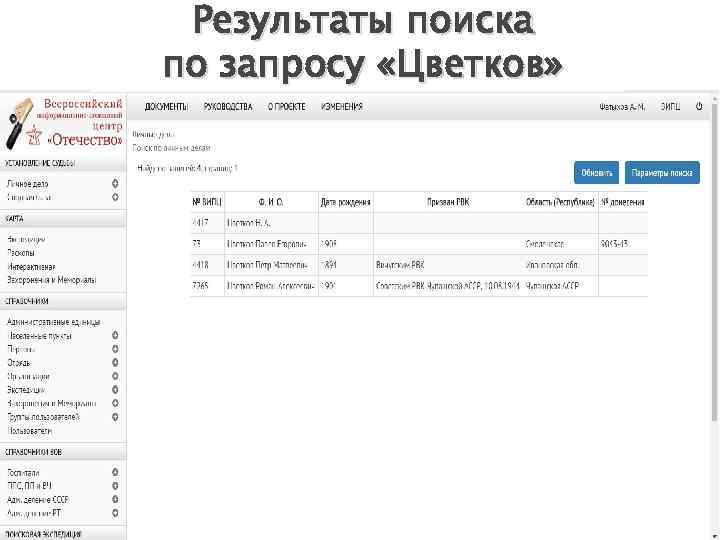Collapse the СПРАВОЧНИКИ ВОВ section header

pyautogui.click(x=63, y=452)
